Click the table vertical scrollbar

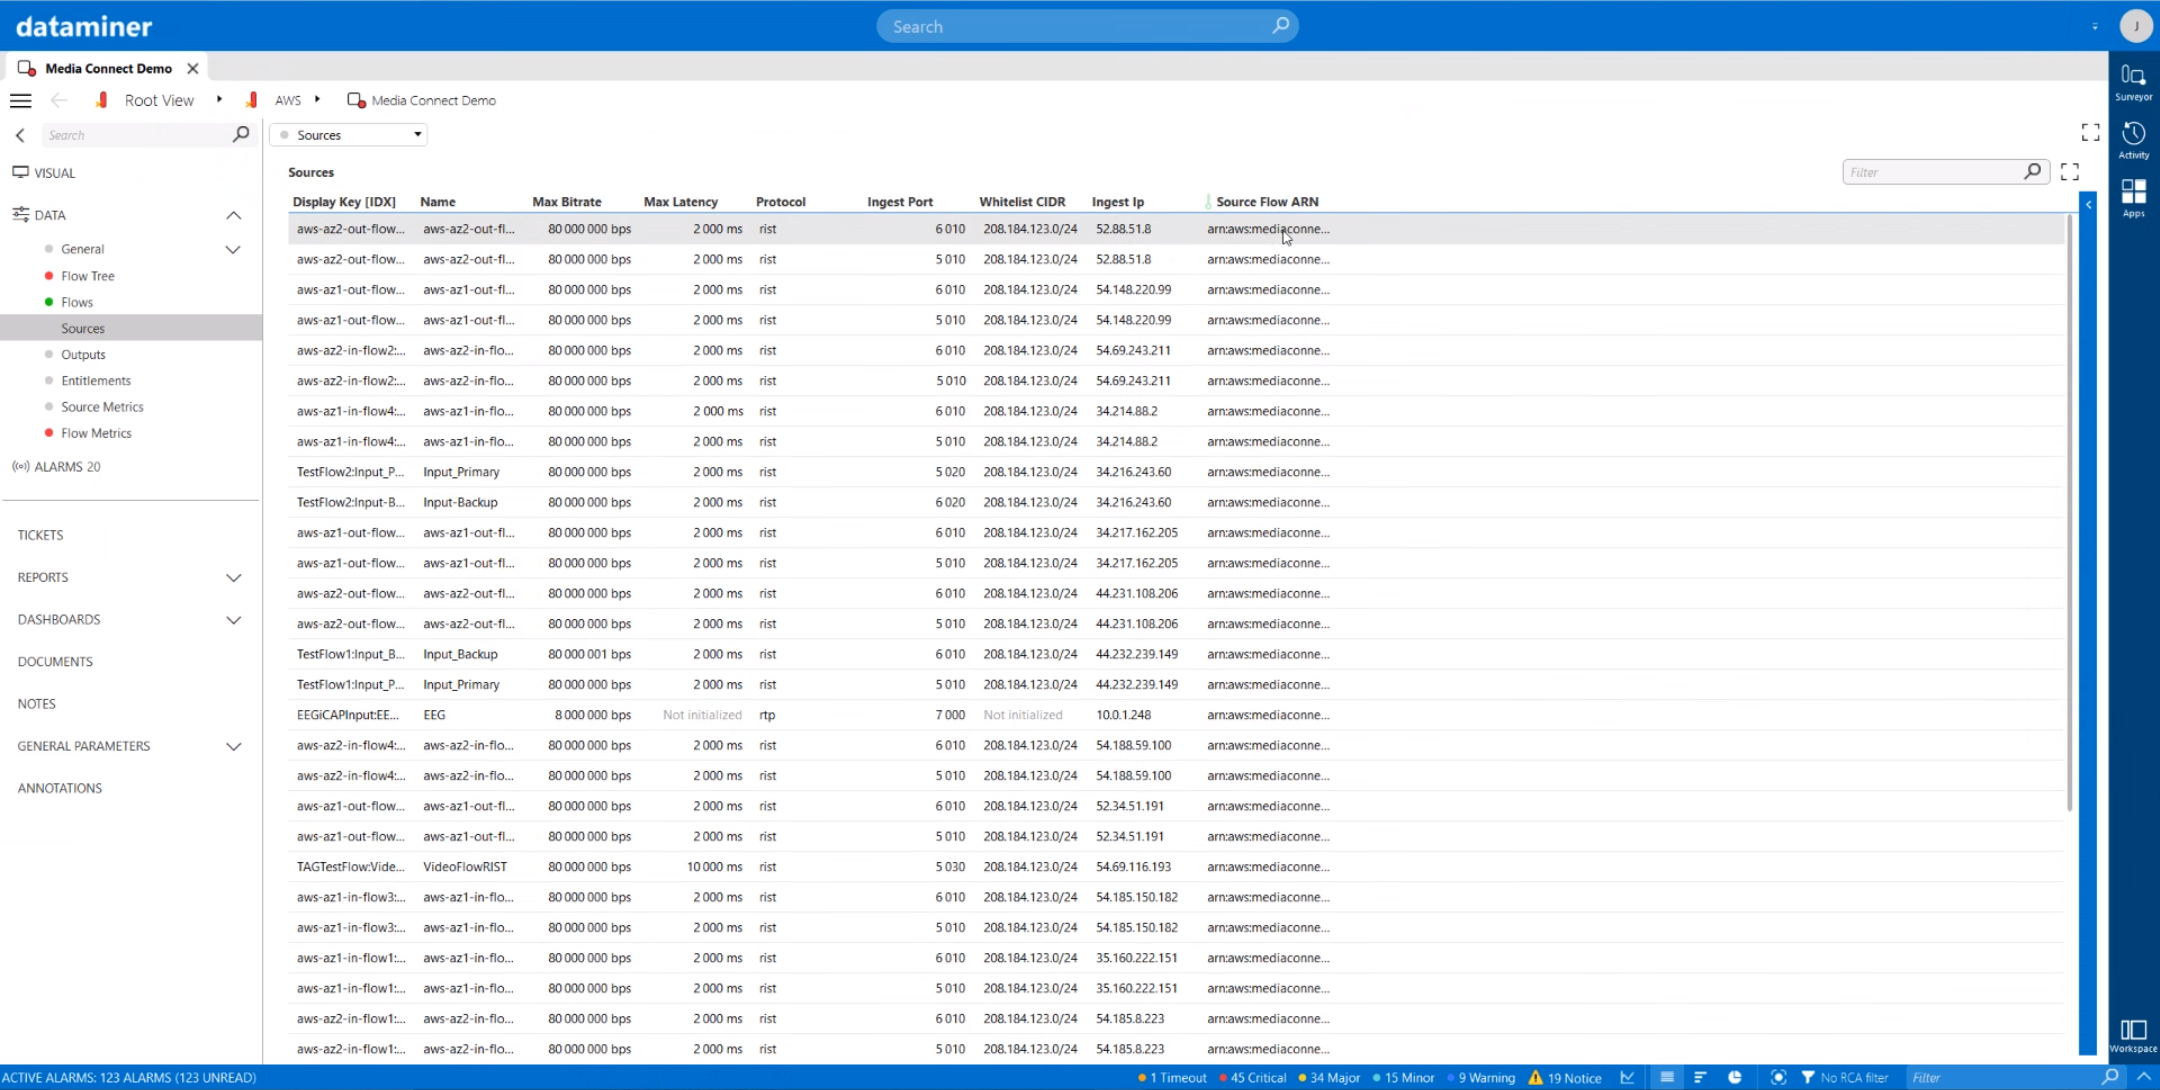coord(2069,510)
